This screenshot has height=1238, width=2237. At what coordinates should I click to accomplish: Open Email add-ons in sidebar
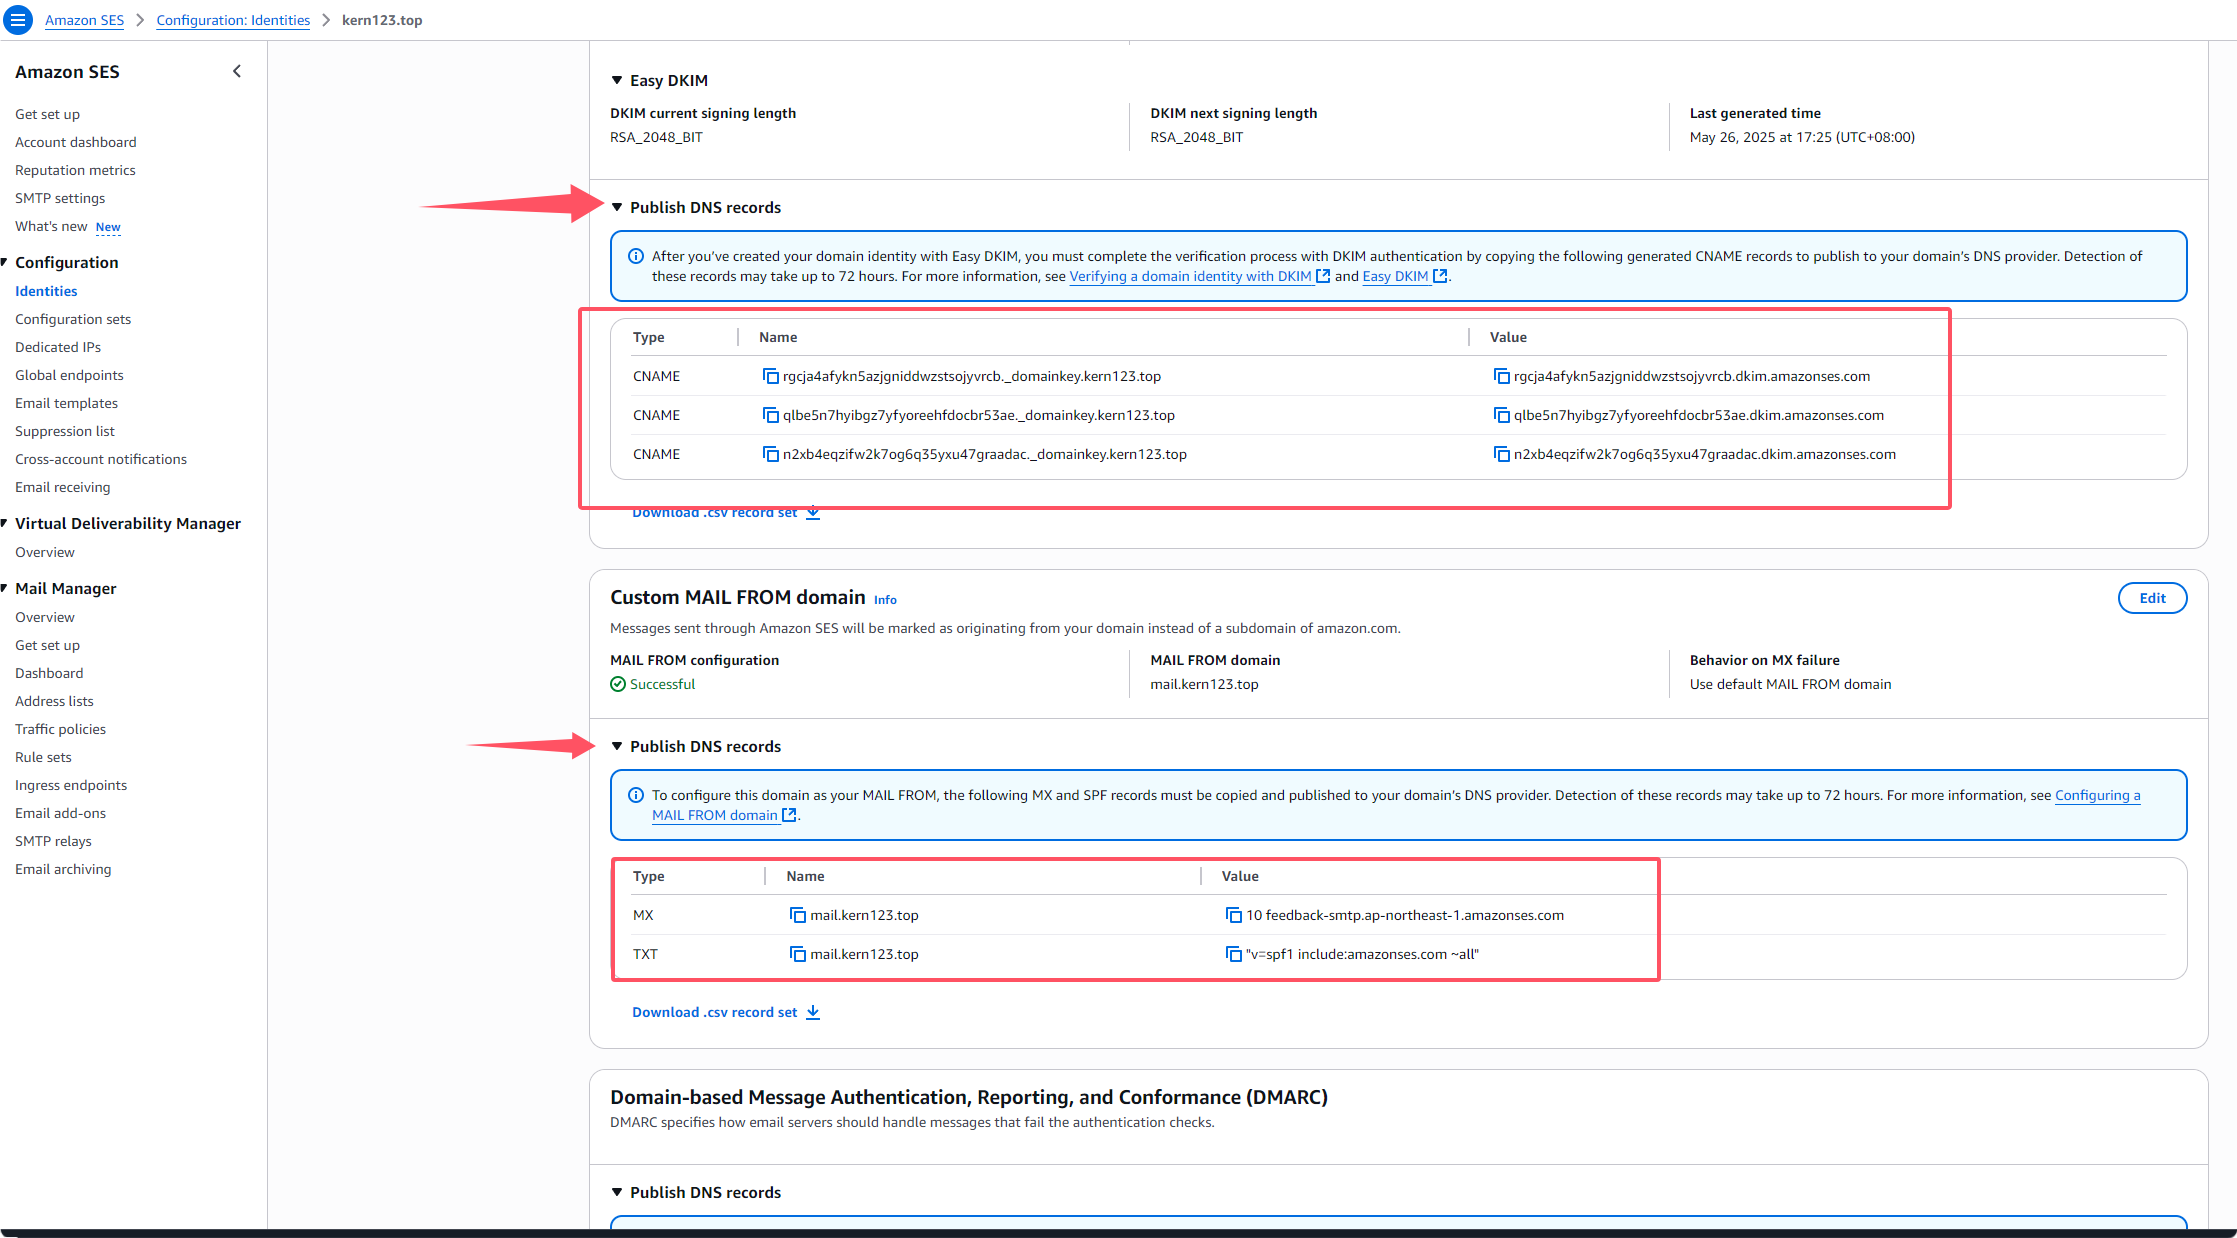click(60, 813)
